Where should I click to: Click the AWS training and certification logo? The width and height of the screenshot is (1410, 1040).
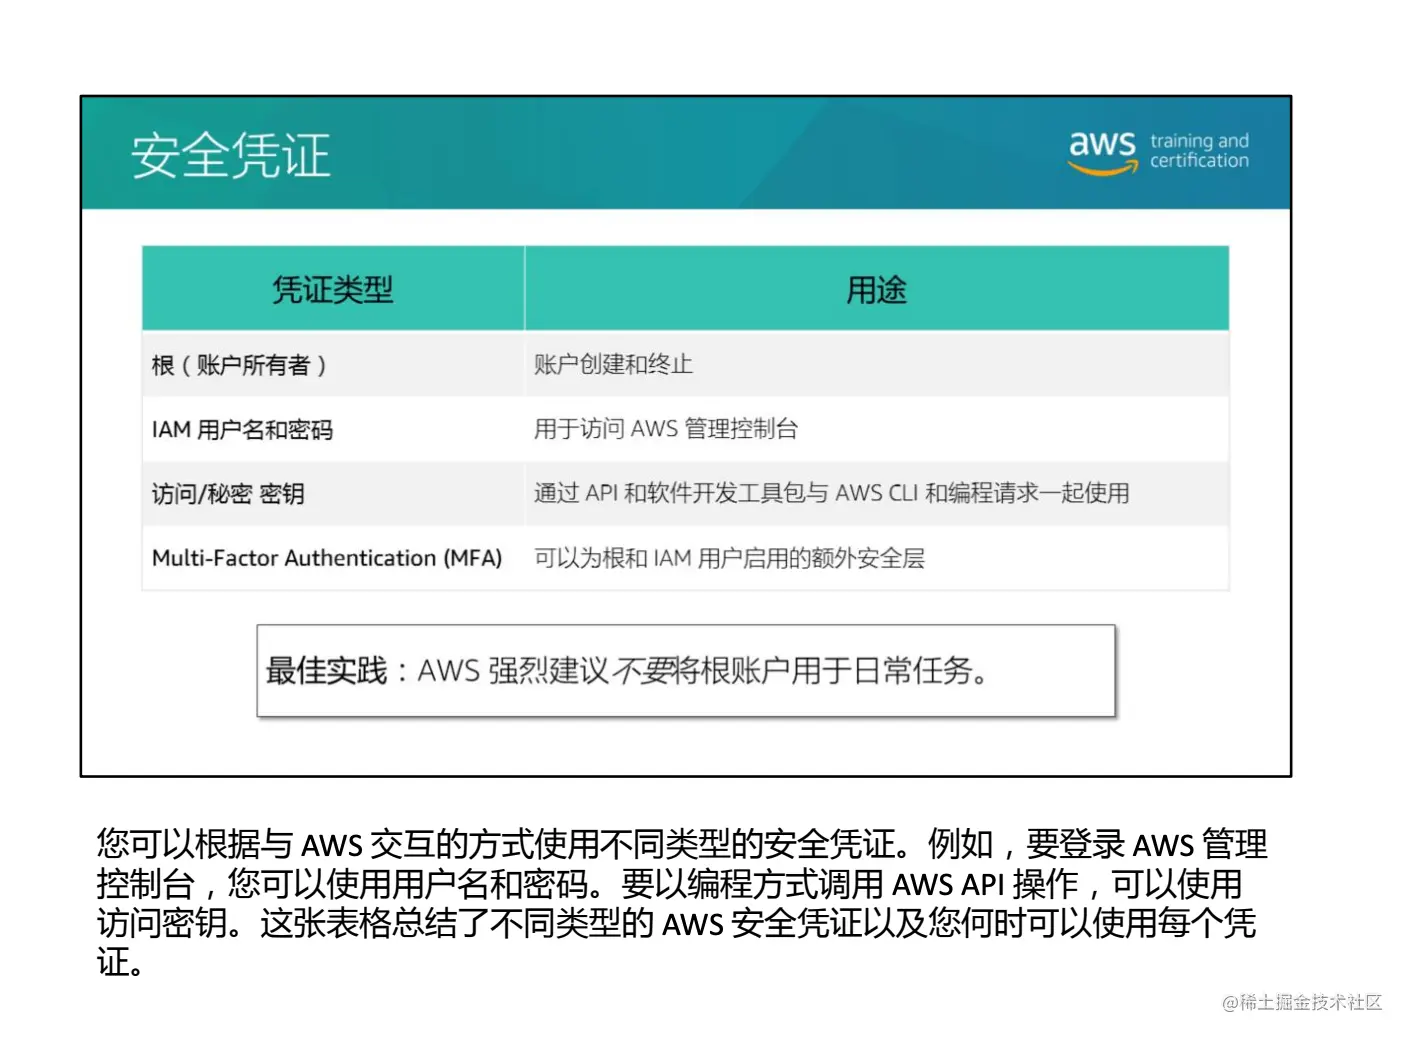pos(1158,153)
